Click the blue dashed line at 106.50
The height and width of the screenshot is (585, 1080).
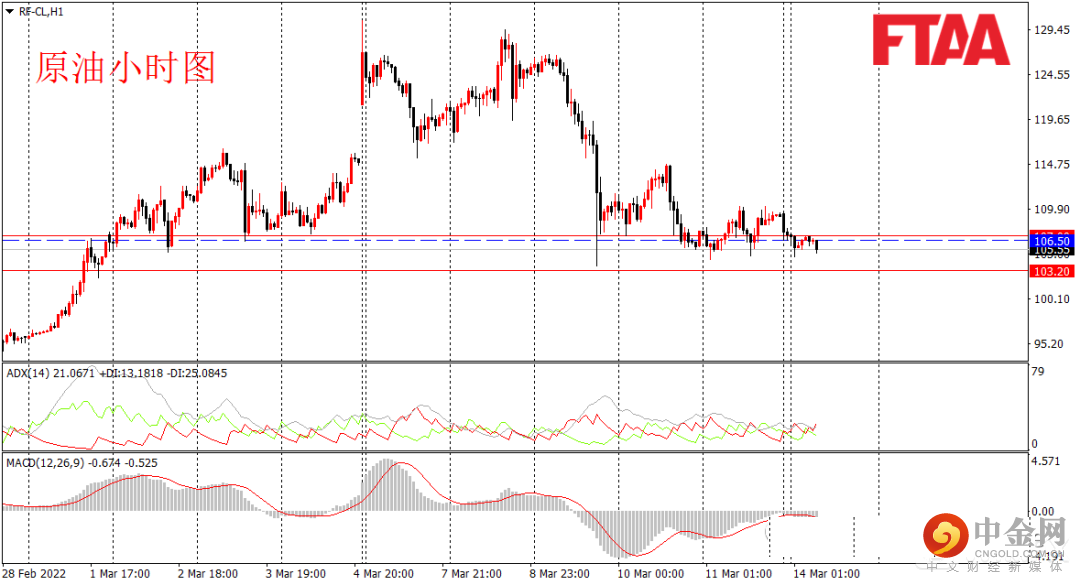pos(515,240)
